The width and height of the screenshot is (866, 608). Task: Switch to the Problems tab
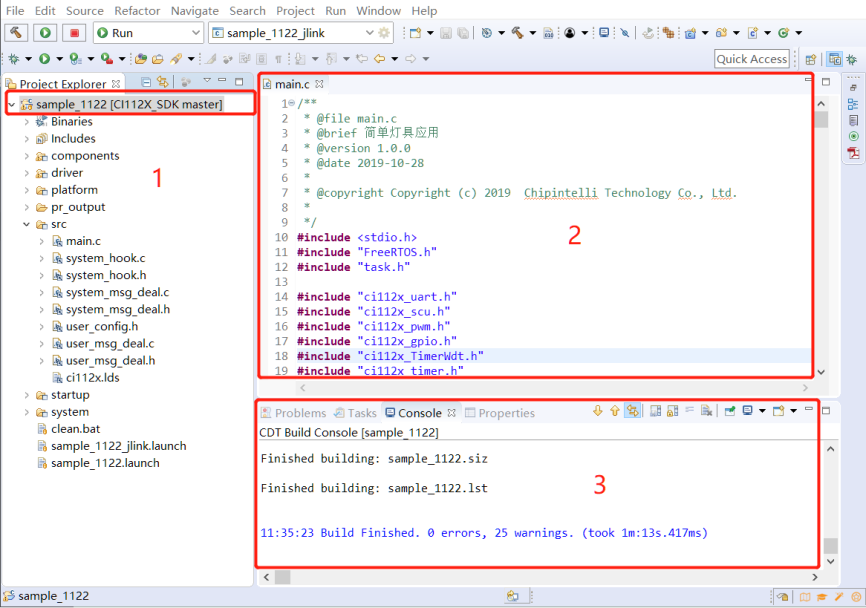coord(293,413)
